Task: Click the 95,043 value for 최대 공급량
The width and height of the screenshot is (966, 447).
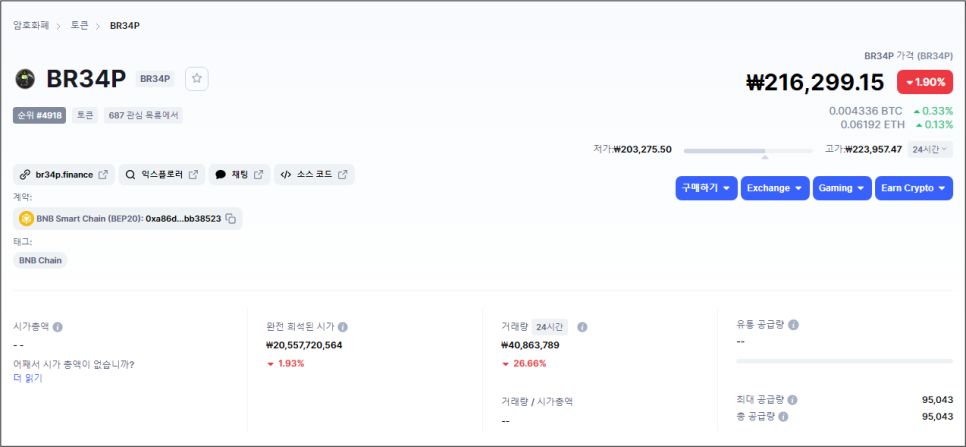Action: click(x=937, y=400)
